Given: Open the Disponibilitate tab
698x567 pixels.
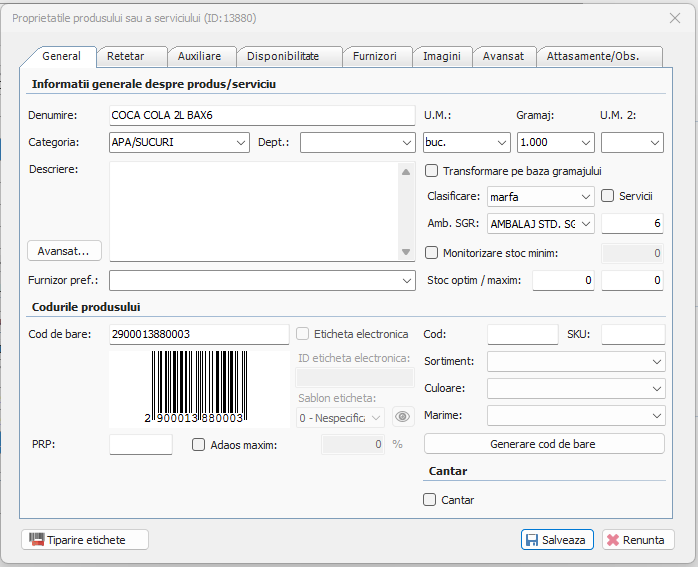Looking at the screenshot, I should coord(283,57).
